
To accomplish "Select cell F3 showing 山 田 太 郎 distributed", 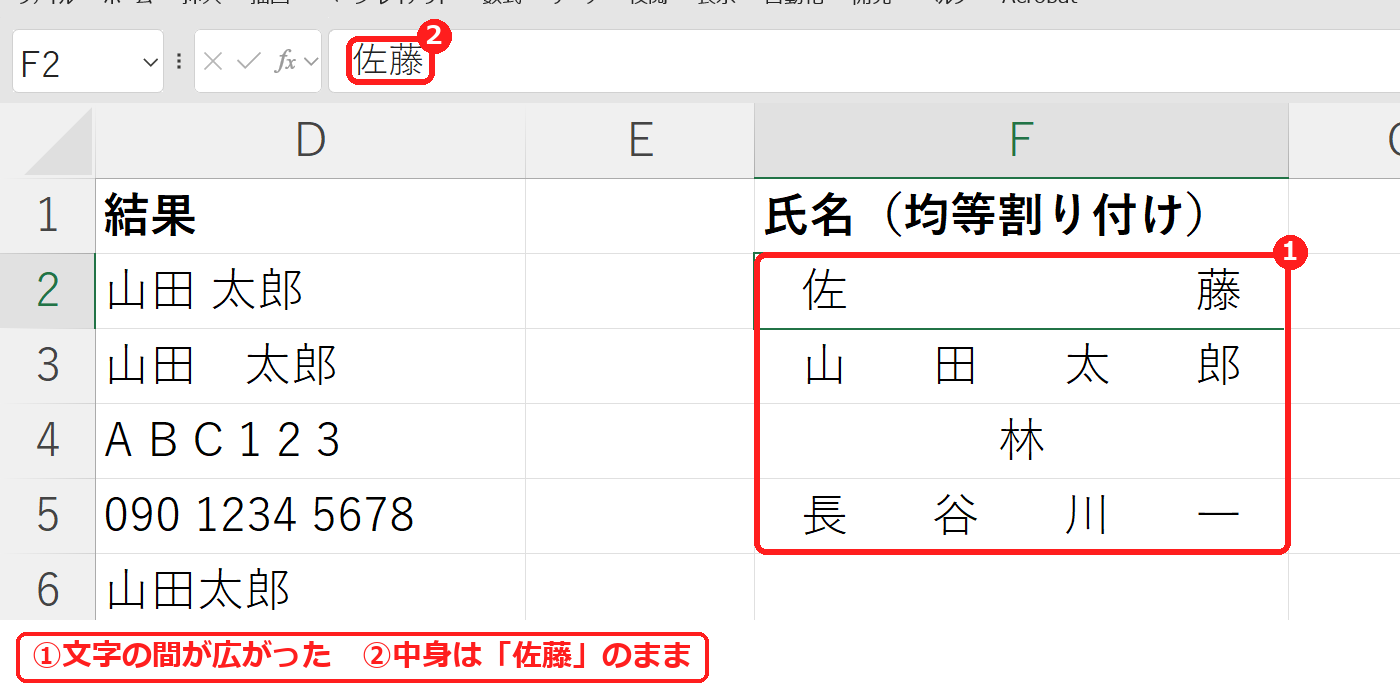I will pos(1021,366).
